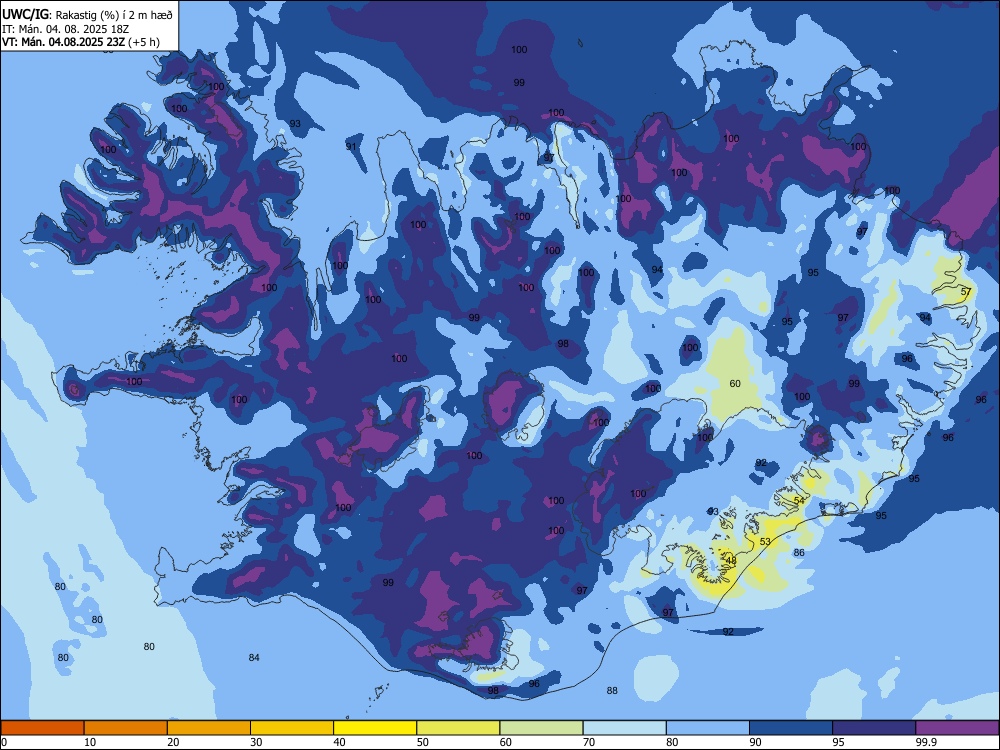Screen dimensions: 1000x750
Task: Click the 99.9 label on the legend scale
Action: (x=925, y=742)
